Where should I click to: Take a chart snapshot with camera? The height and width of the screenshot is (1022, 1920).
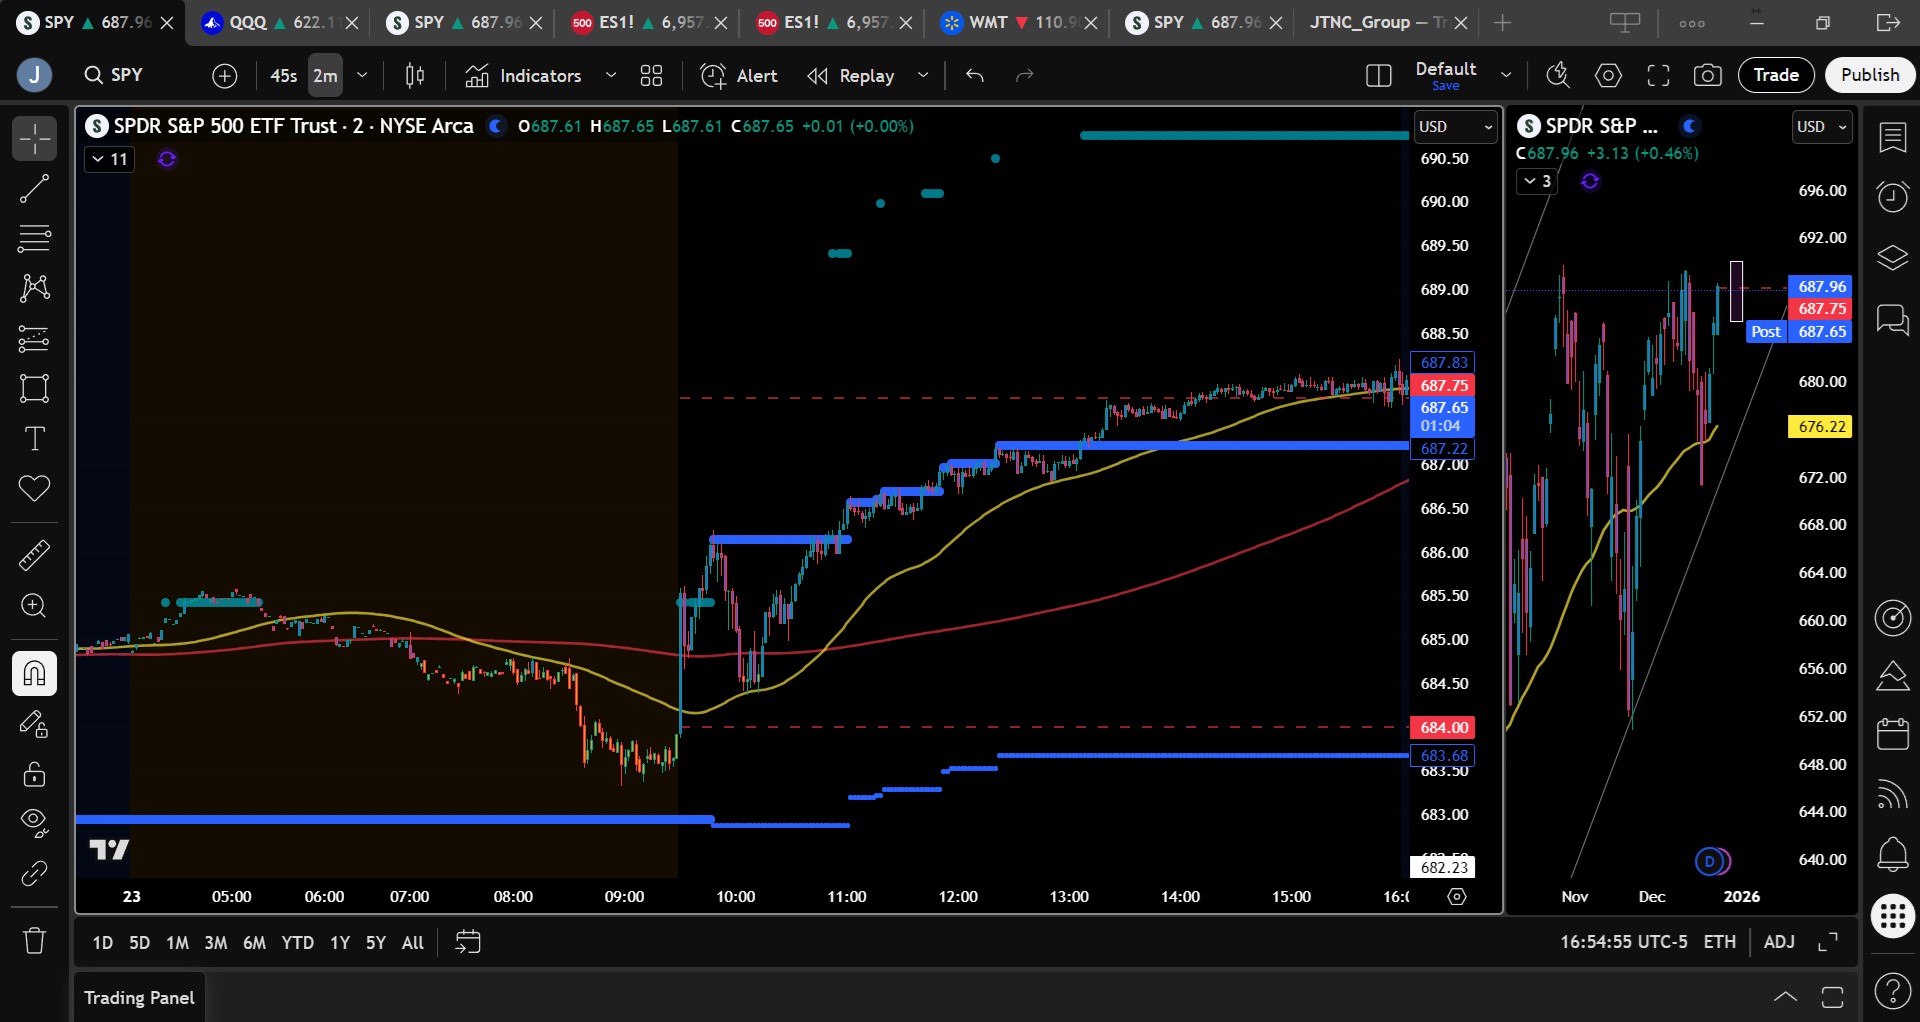(x=1708, y=76)
